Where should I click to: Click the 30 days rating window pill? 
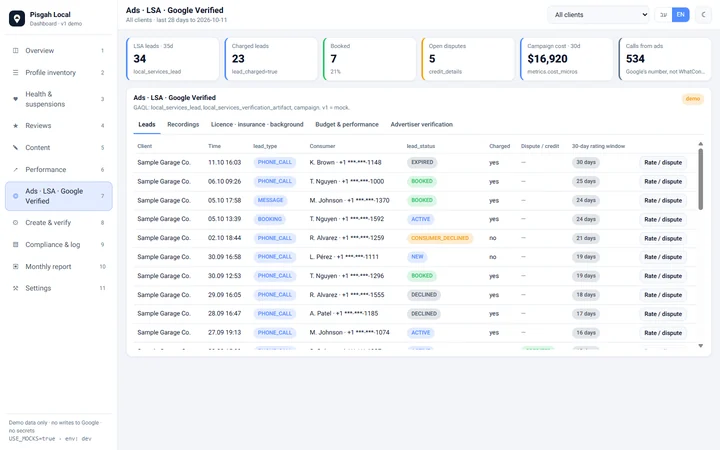click(x=586, y=163)
